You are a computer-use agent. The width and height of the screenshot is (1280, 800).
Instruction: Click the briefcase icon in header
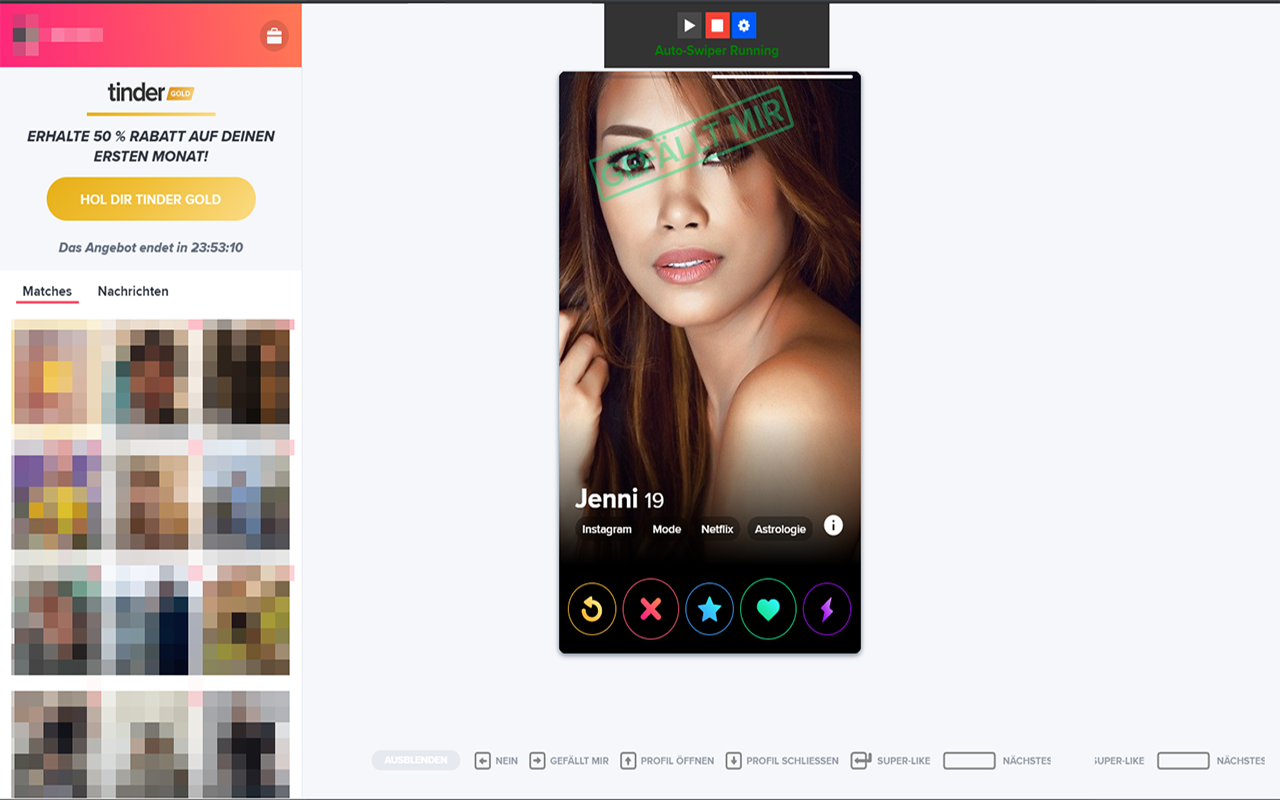pyautogui.click(x=273, y=36)
